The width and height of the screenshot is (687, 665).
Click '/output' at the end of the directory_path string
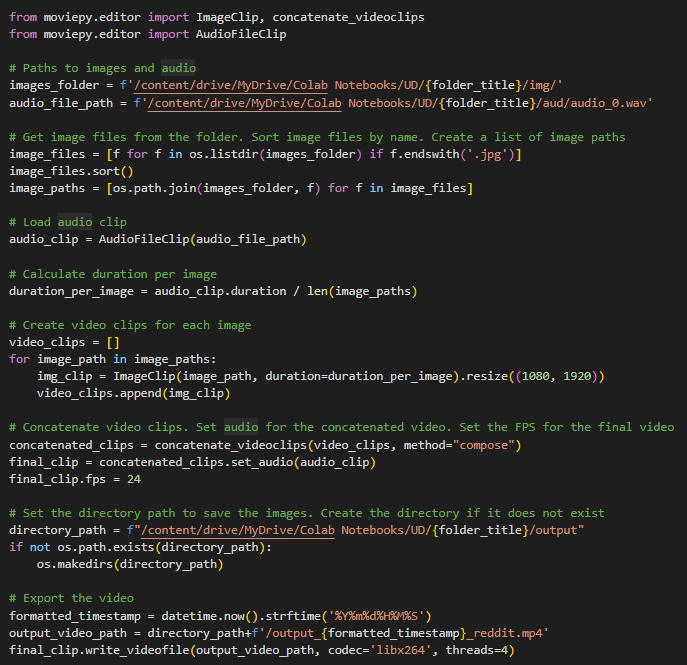click(x=553, y=531)
